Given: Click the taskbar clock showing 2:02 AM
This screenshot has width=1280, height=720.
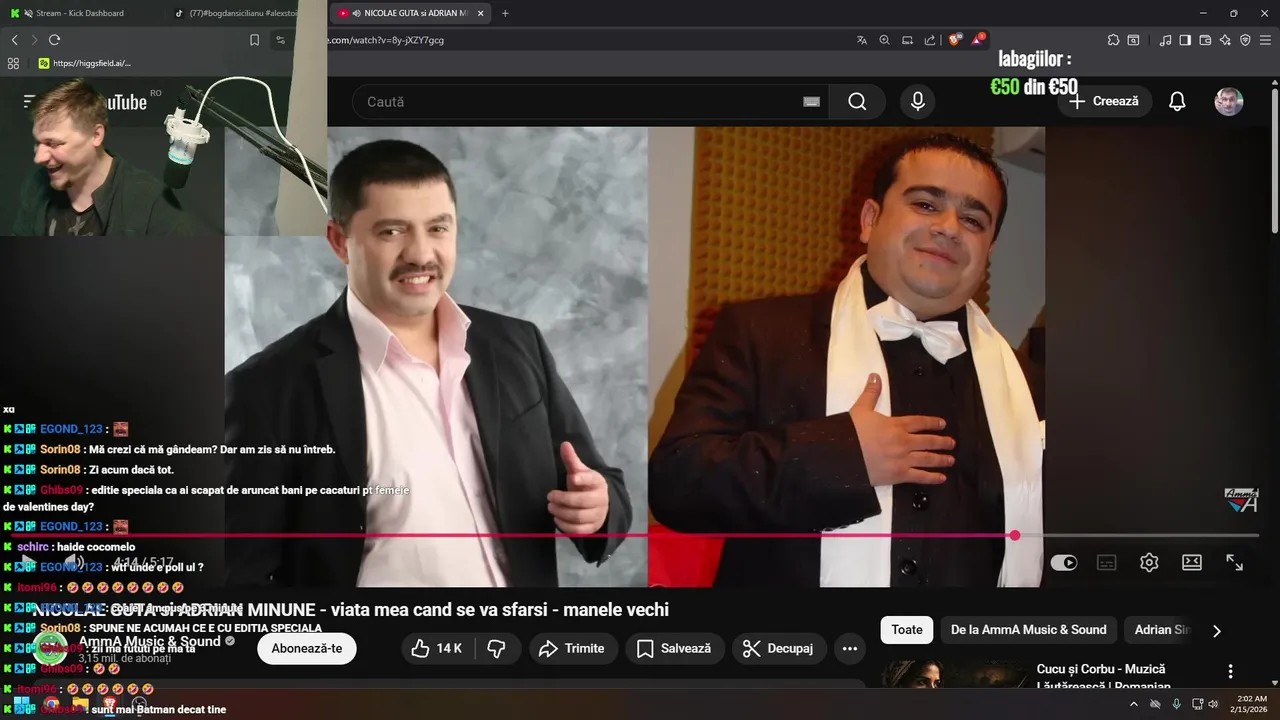Looking at the screenshot, I should pyautogui.click(x=1252, y=704).
